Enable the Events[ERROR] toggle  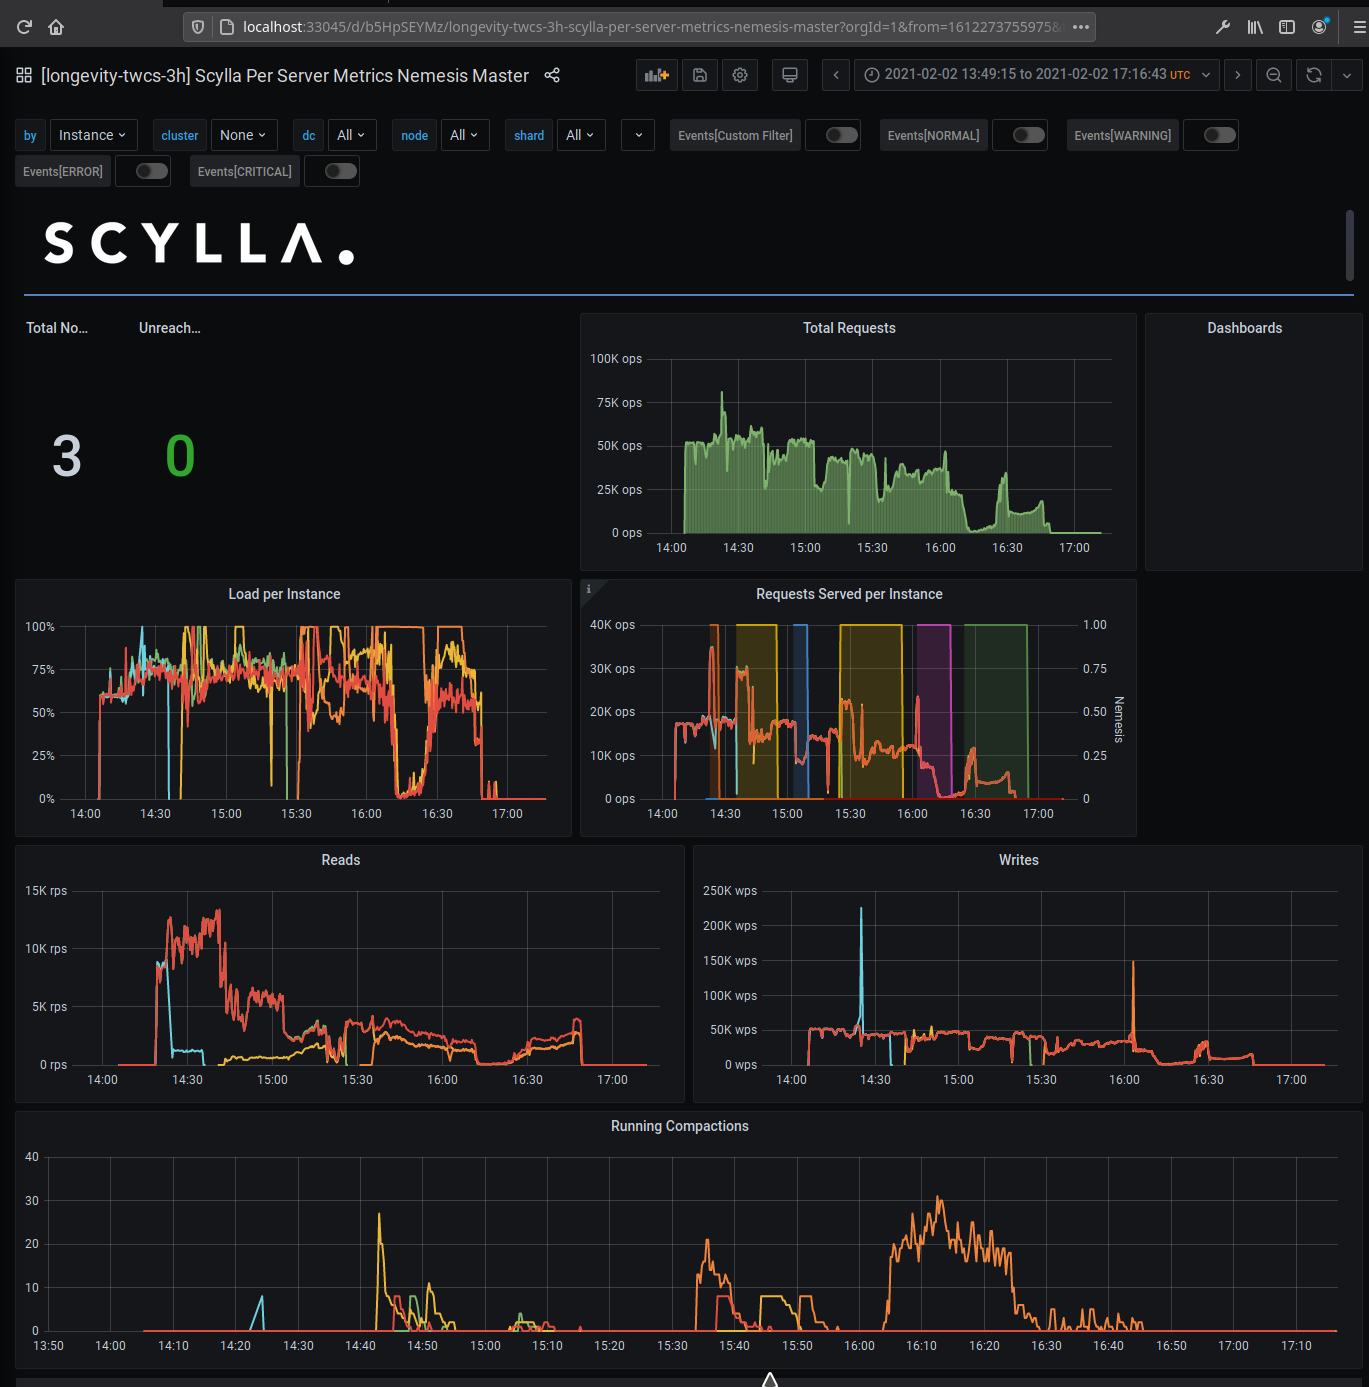pyautogui.click(x=143, y=171)
